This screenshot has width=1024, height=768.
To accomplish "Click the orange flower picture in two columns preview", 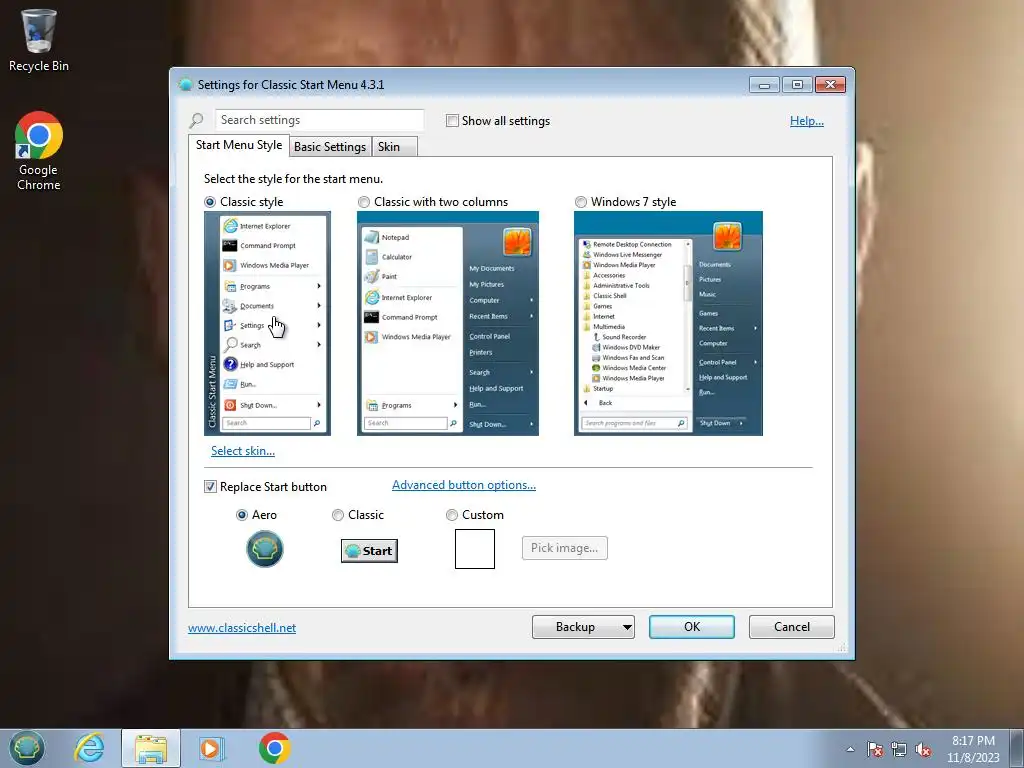I will 517,241.
